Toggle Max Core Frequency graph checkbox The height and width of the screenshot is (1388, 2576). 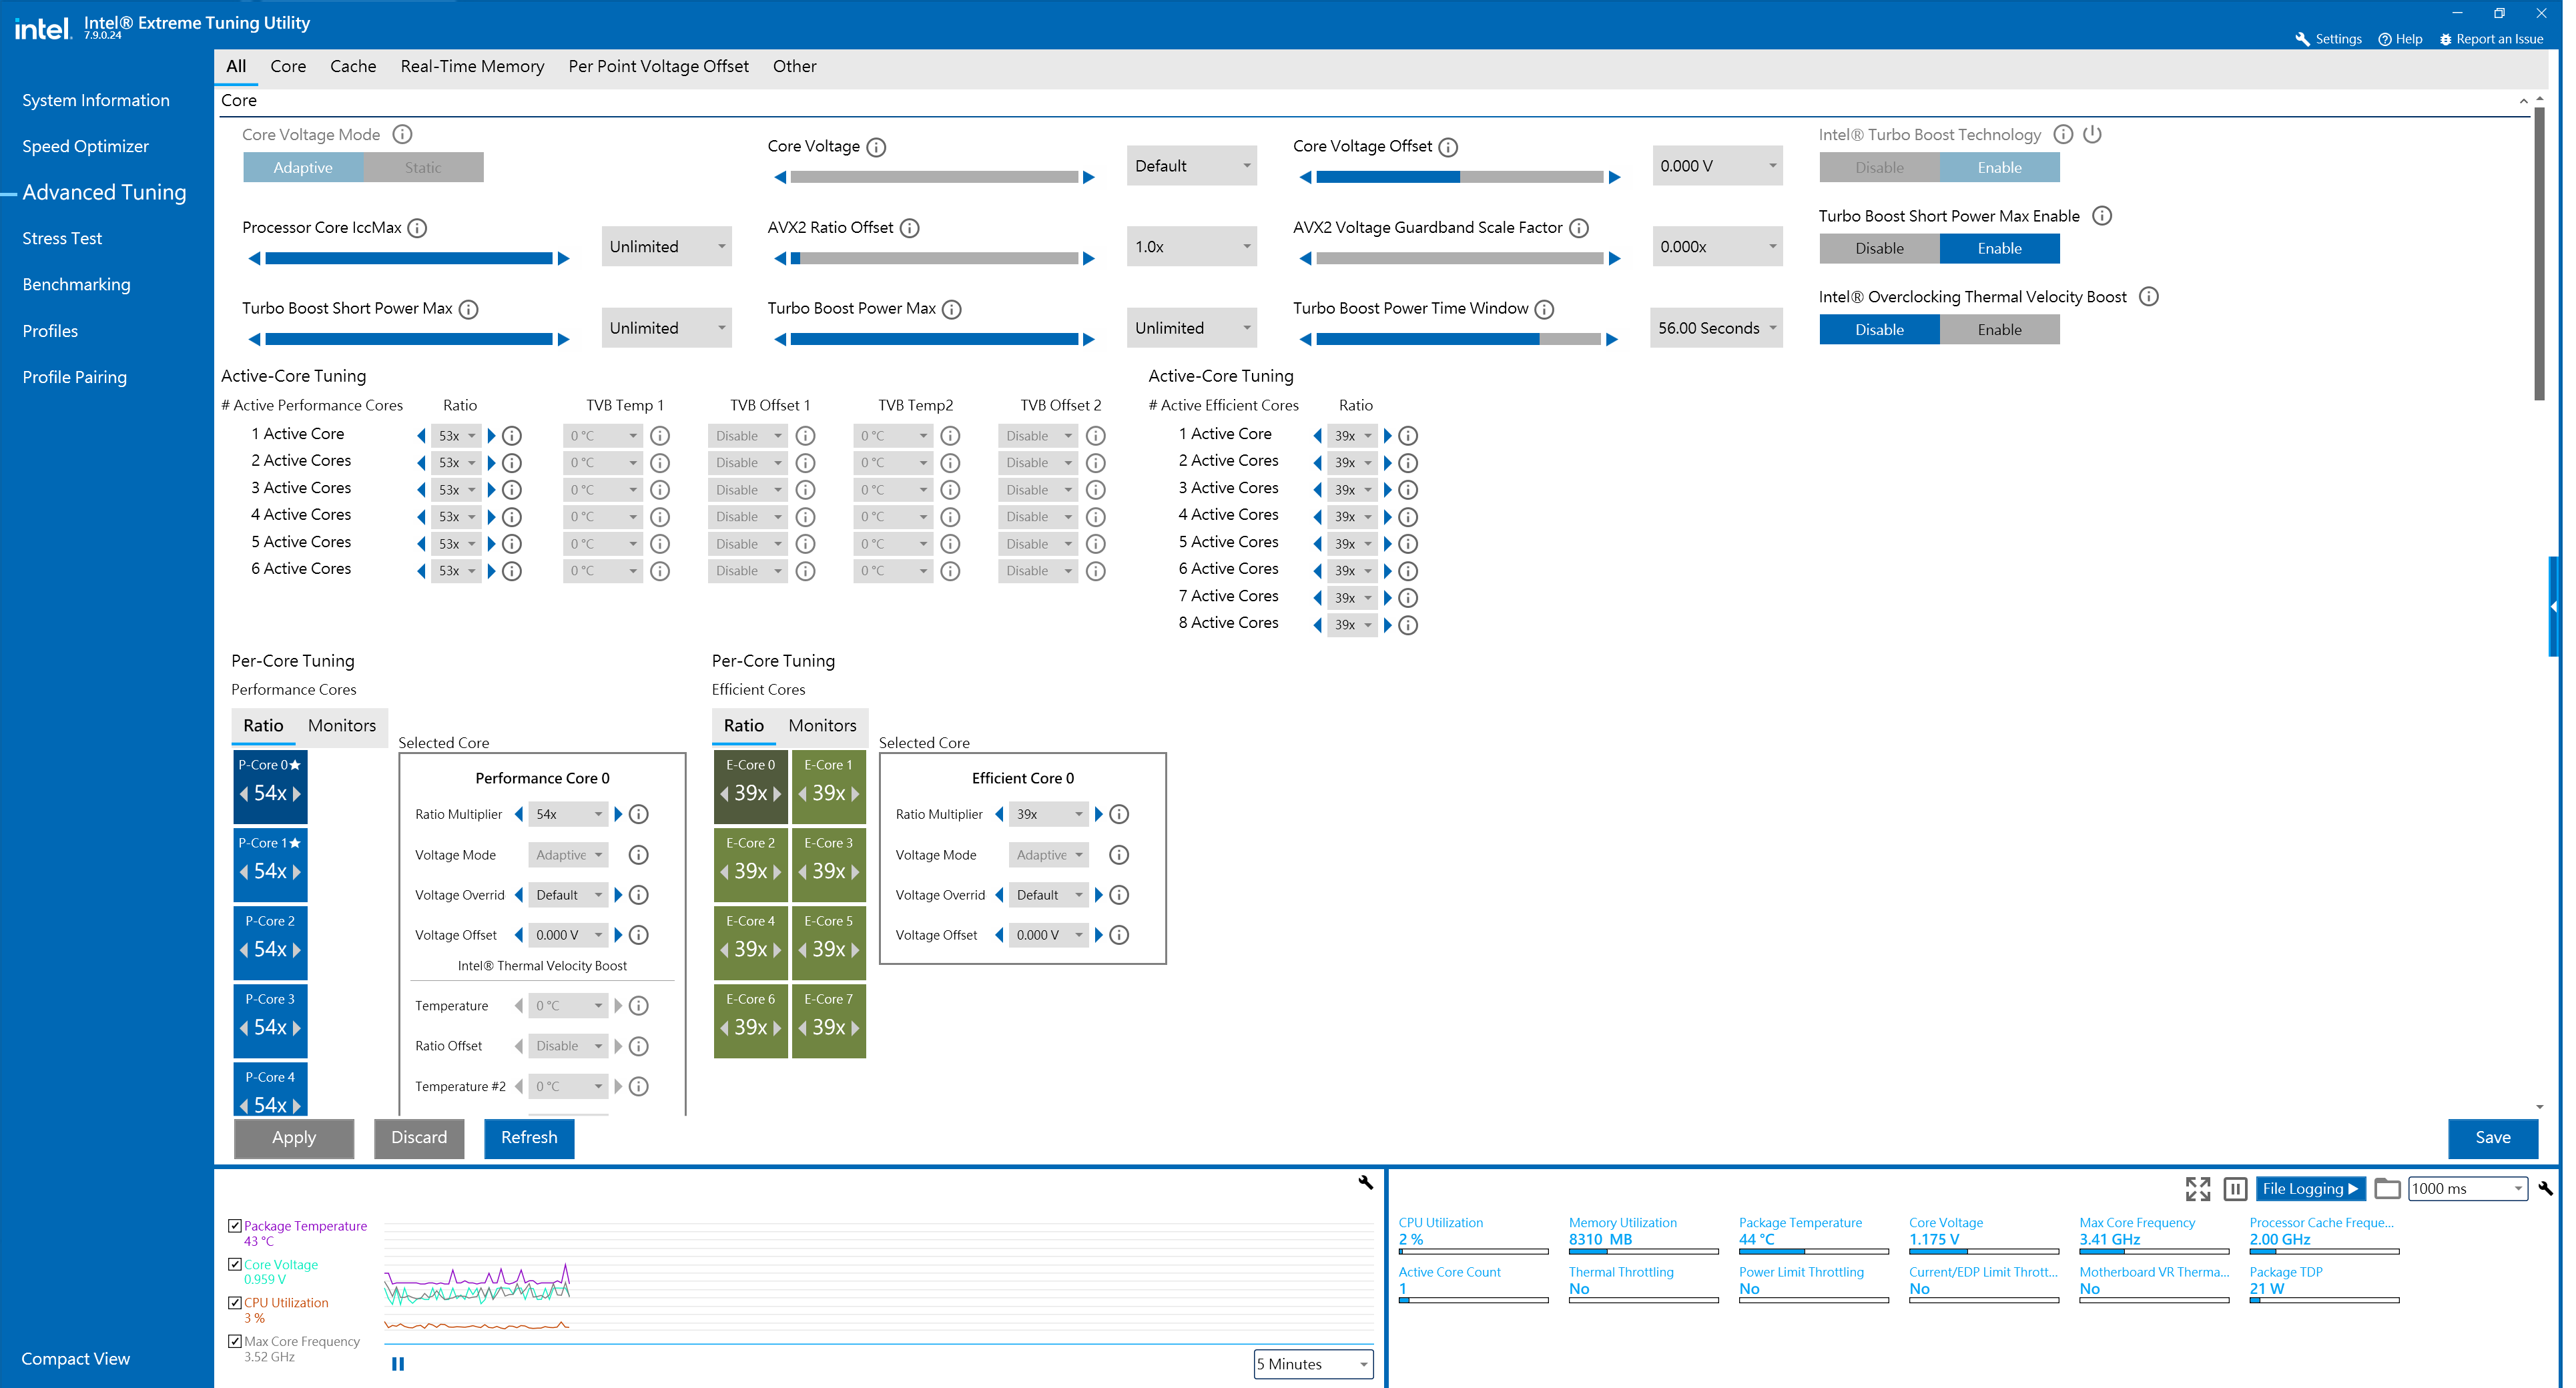tap(235, 1341)
